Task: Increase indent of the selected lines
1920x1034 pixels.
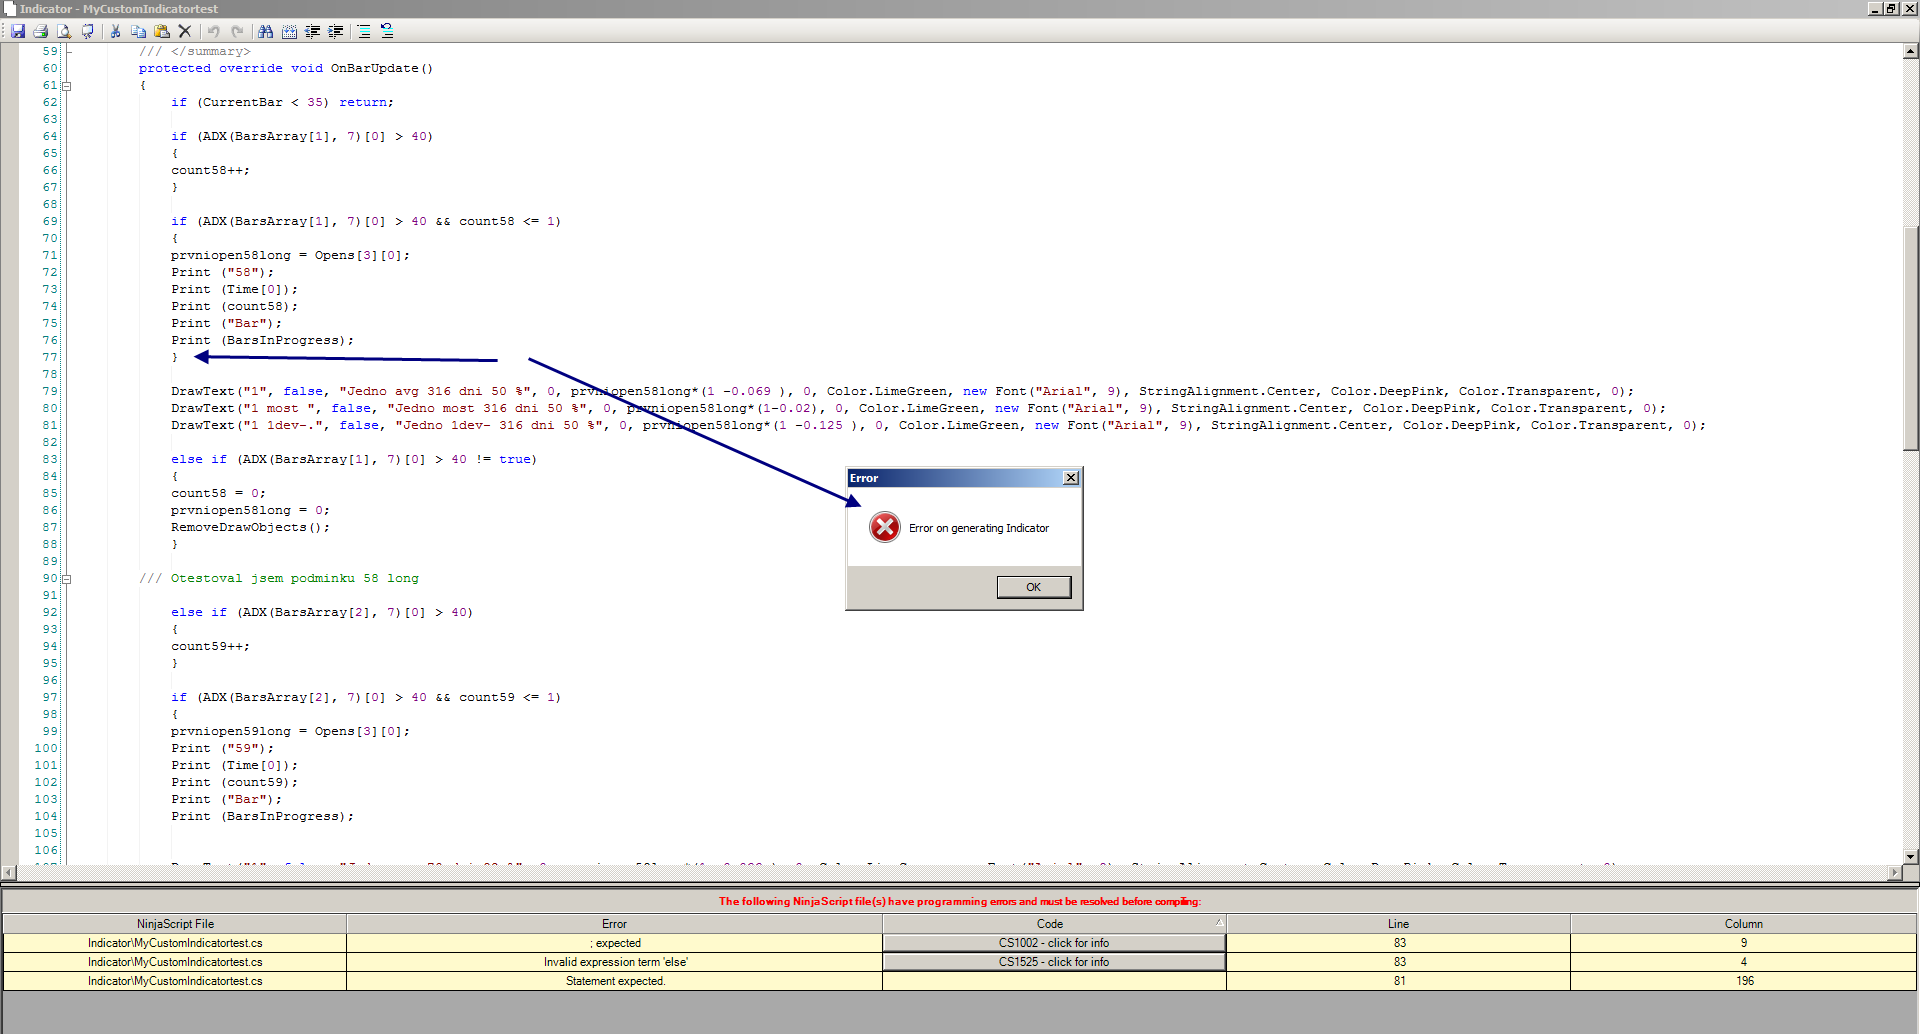Action: tap(336, 31)
